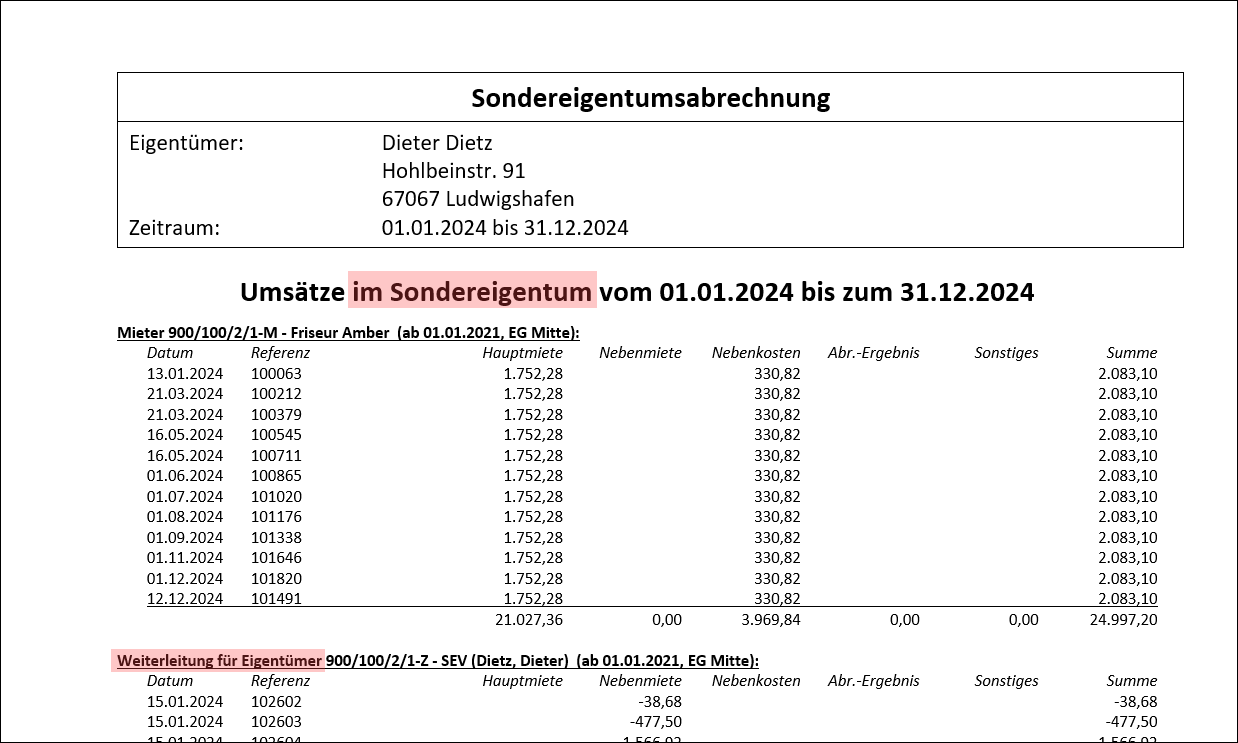
Task: Click grand total 24.997,20
Action: (1124, 620)
